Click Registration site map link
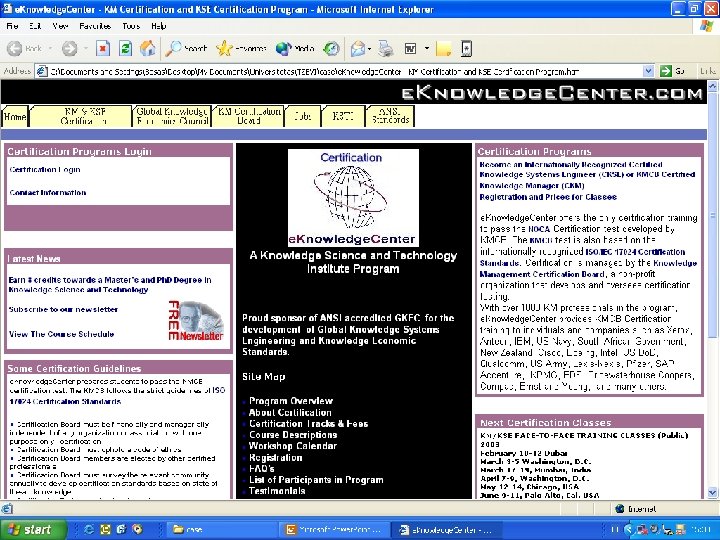720x540 pixels. (276, 457)
